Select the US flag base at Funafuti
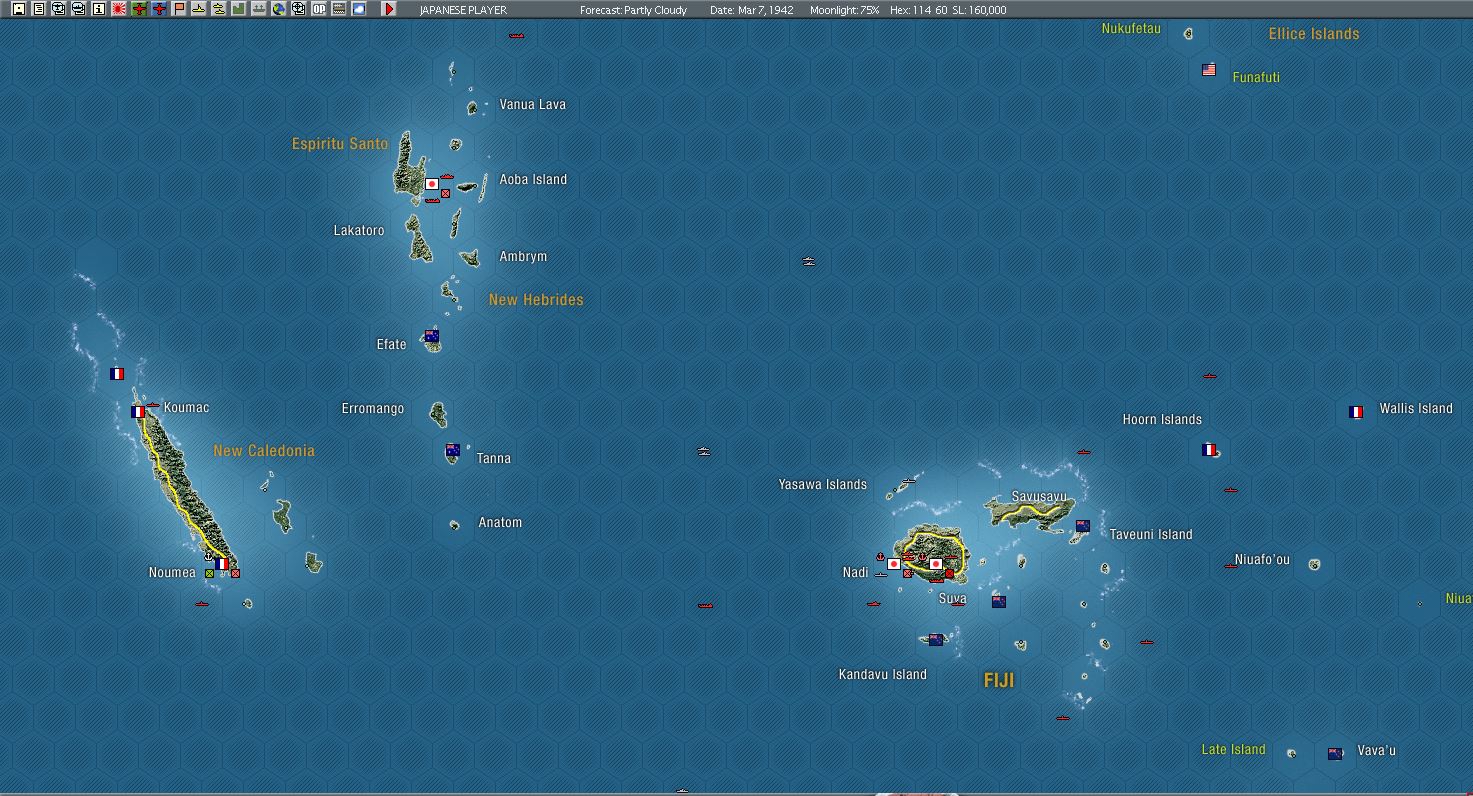Screen dimensions: 1473x796 [x=1209, y=70]
